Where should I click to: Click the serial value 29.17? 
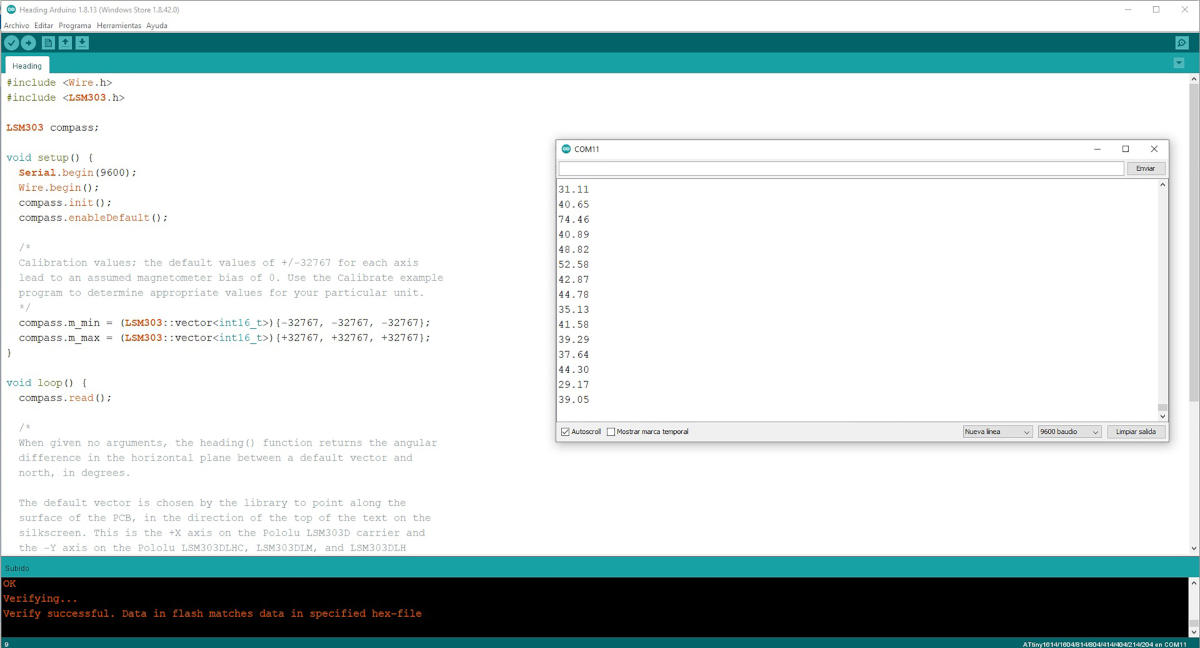click(x=574, y=384)
